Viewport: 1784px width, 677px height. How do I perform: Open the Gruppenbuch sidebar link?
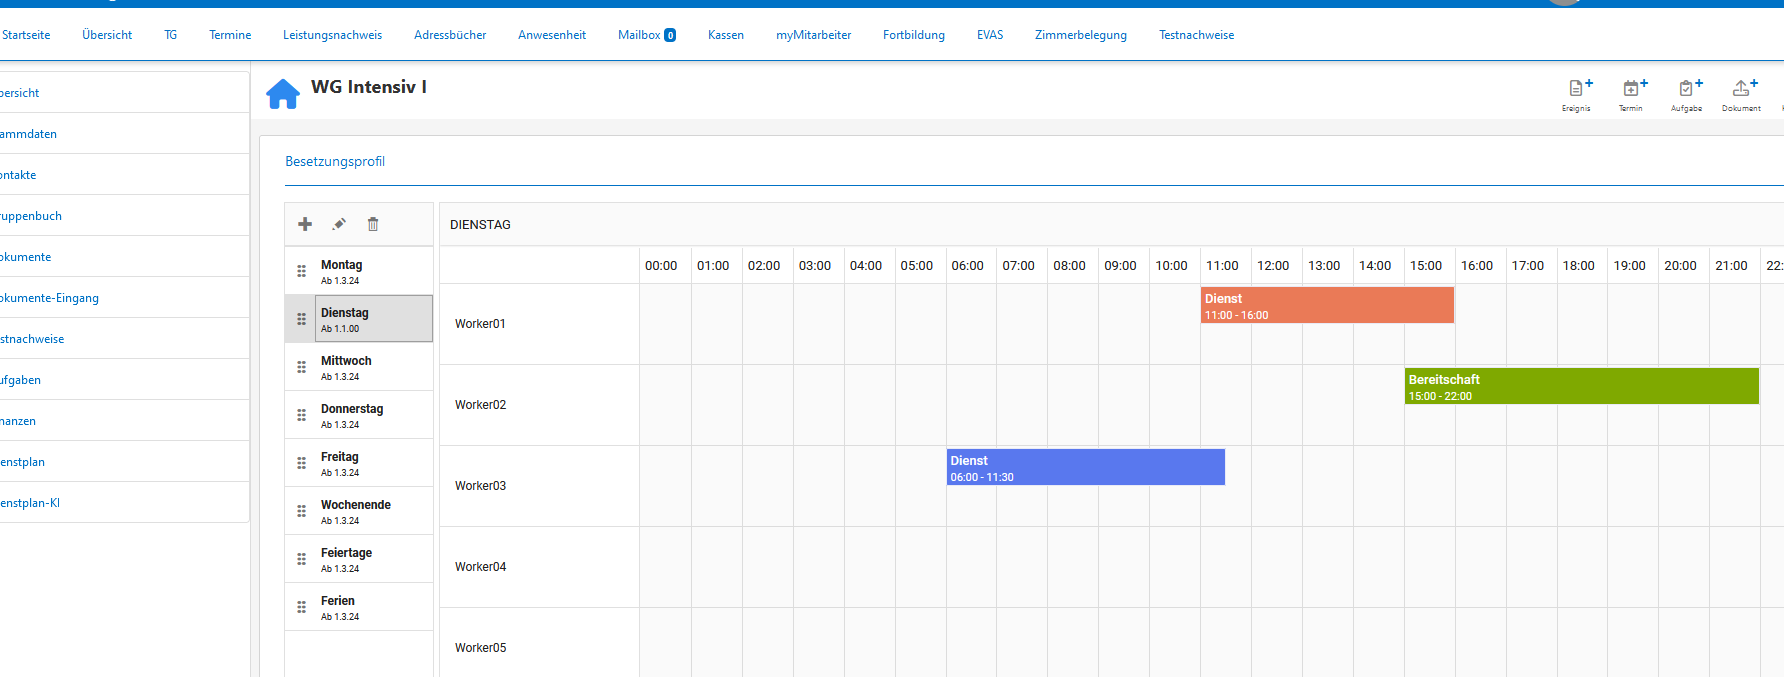point(31,216)
